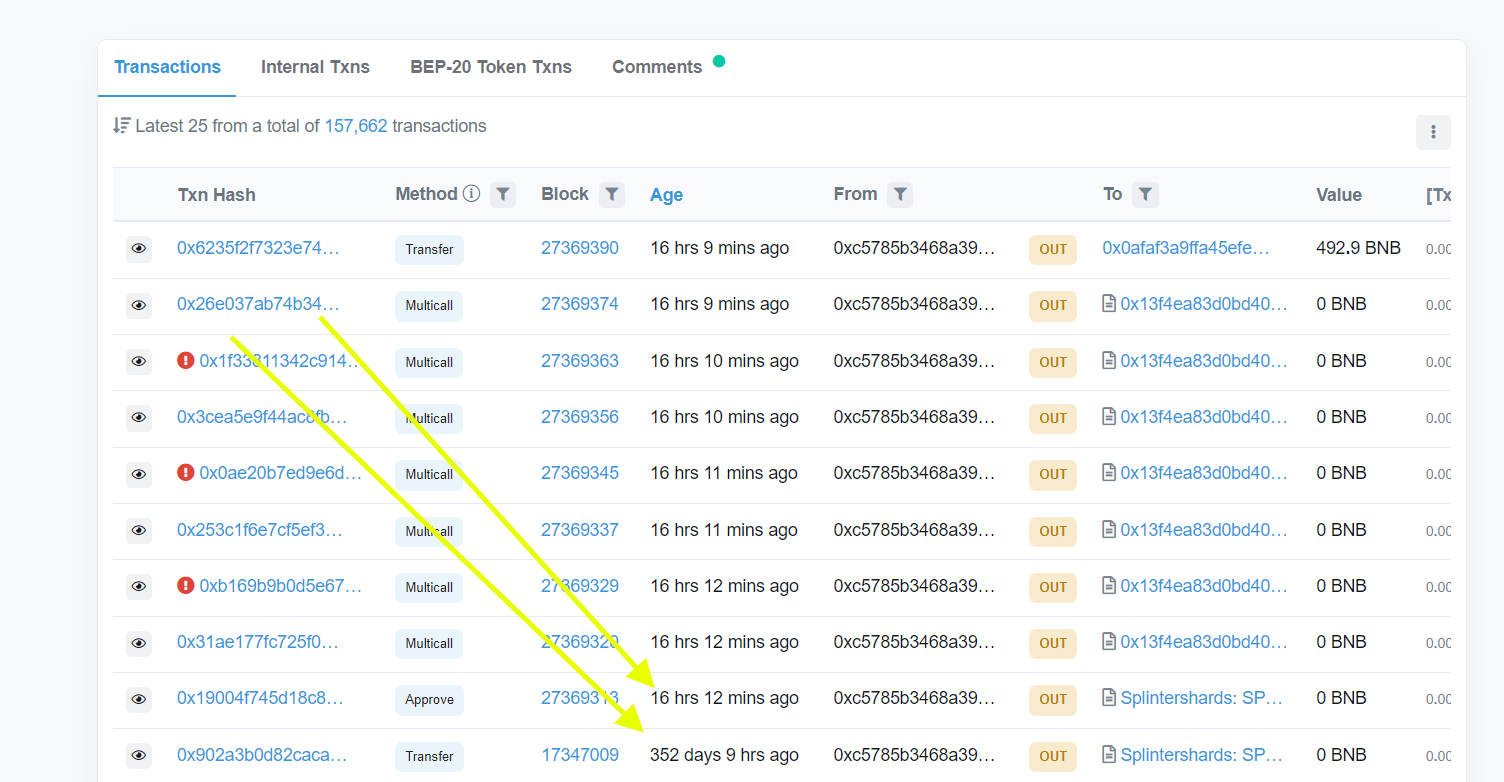Open contract 0x13f4ea83d0bd40 in block 27369374 row

[1204, 304]
